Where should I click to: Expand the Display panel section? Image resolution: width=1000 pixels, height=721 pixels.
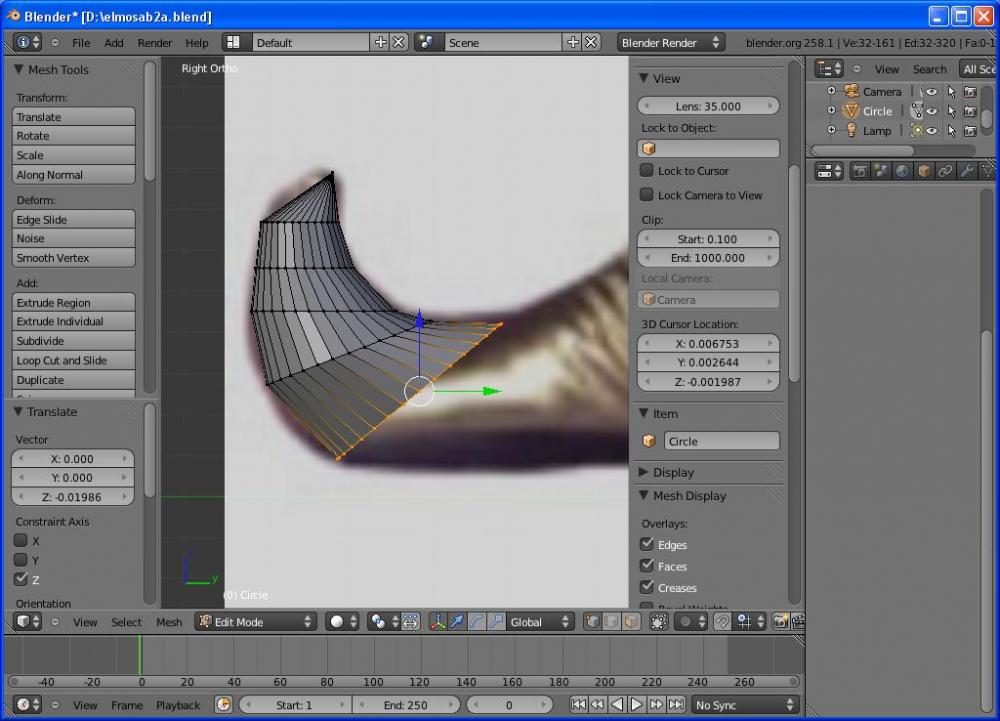click(x=672, y=472)
